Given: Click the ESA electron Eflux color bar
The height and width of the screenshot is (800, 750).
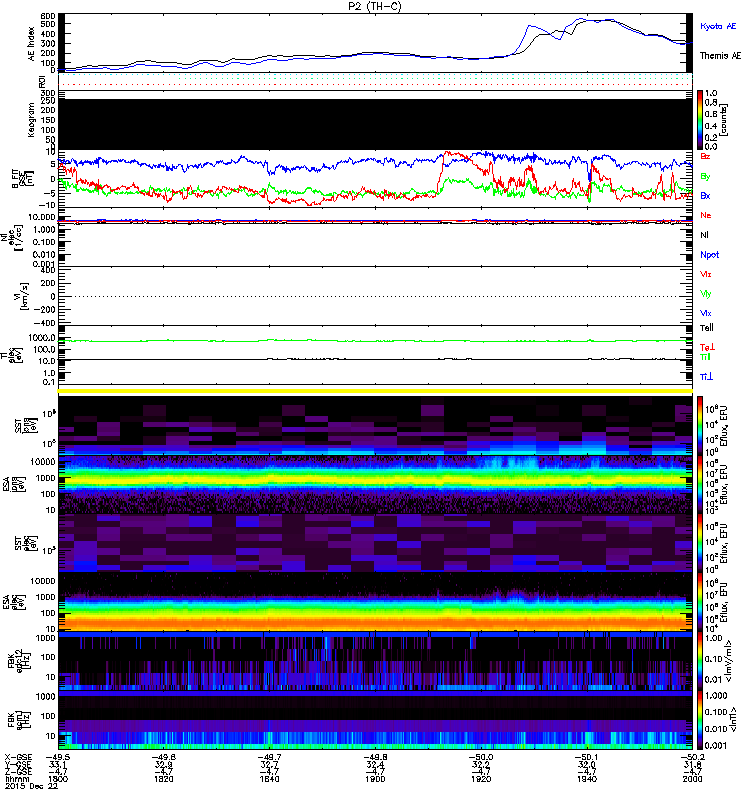Looking at the screenshot, I should (699, 602).
